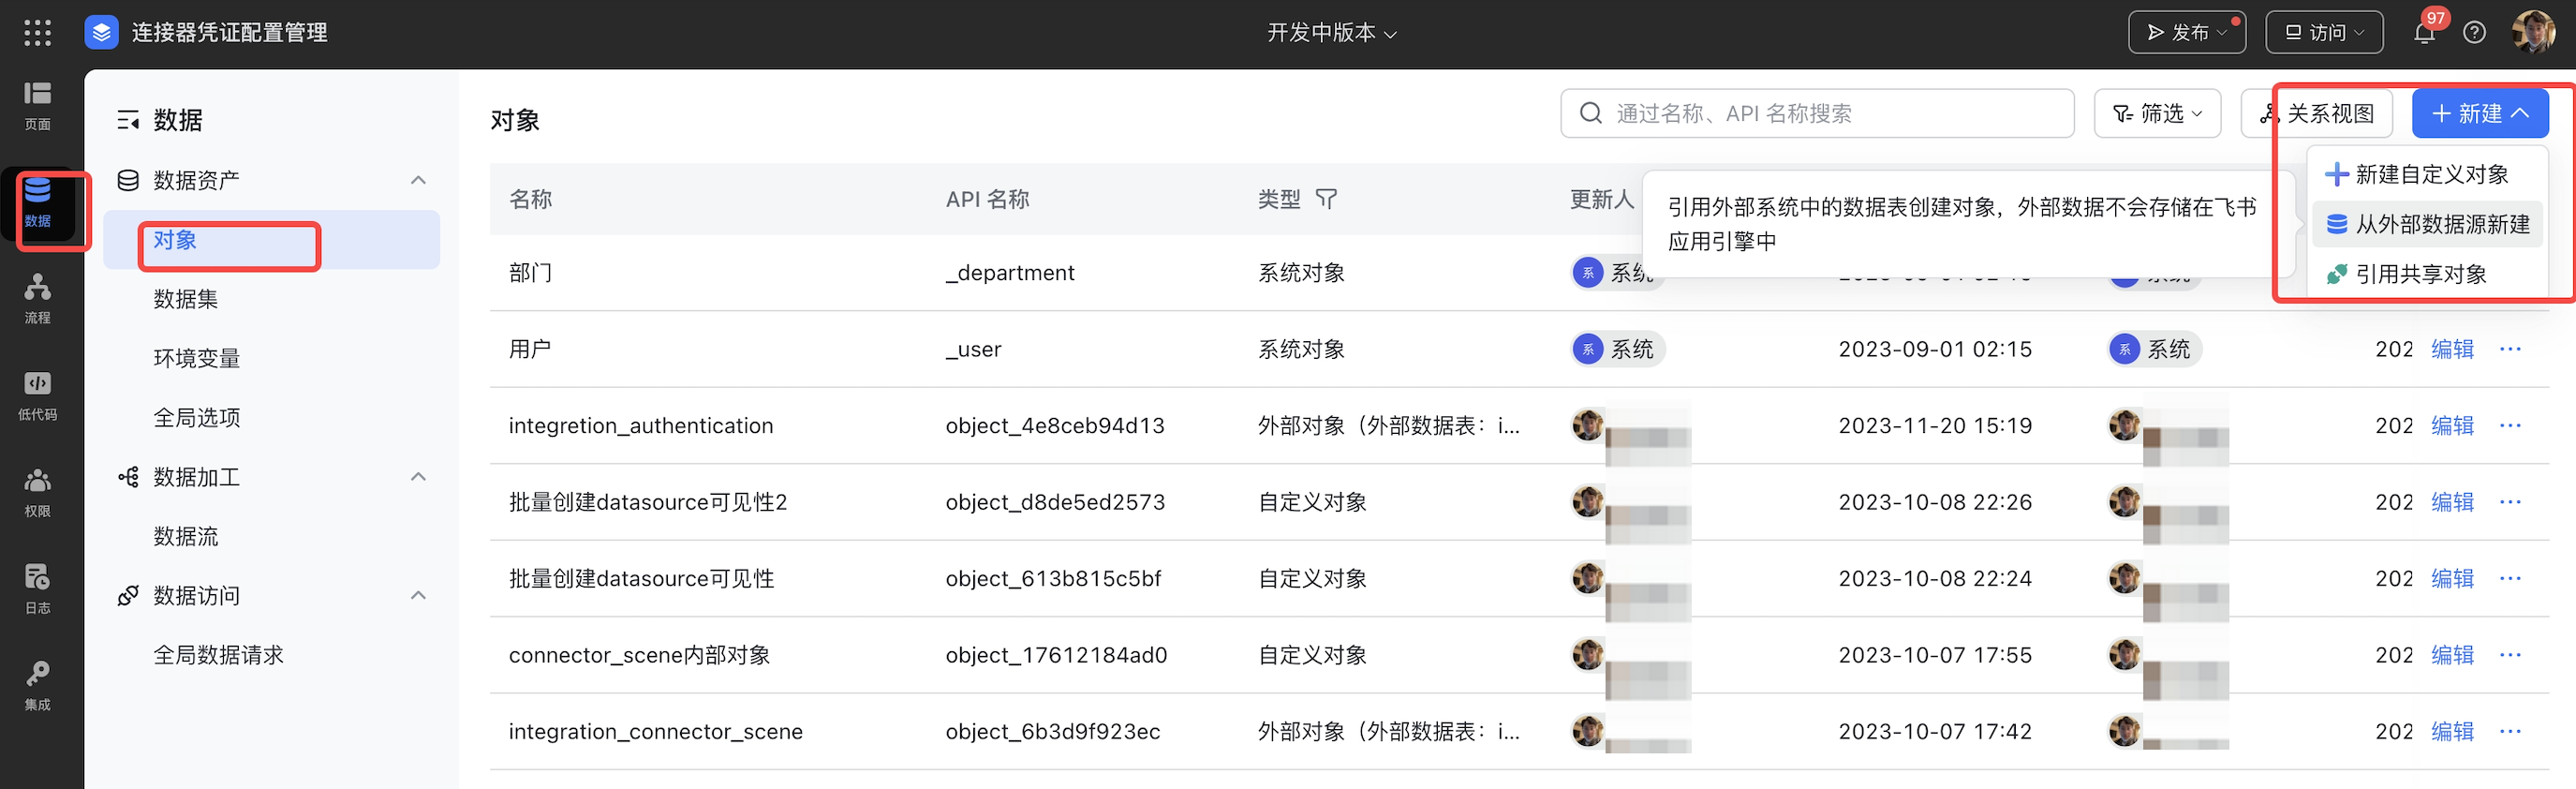
Task: Click the 类型 column filter icon
Action: coord(1326,199)
